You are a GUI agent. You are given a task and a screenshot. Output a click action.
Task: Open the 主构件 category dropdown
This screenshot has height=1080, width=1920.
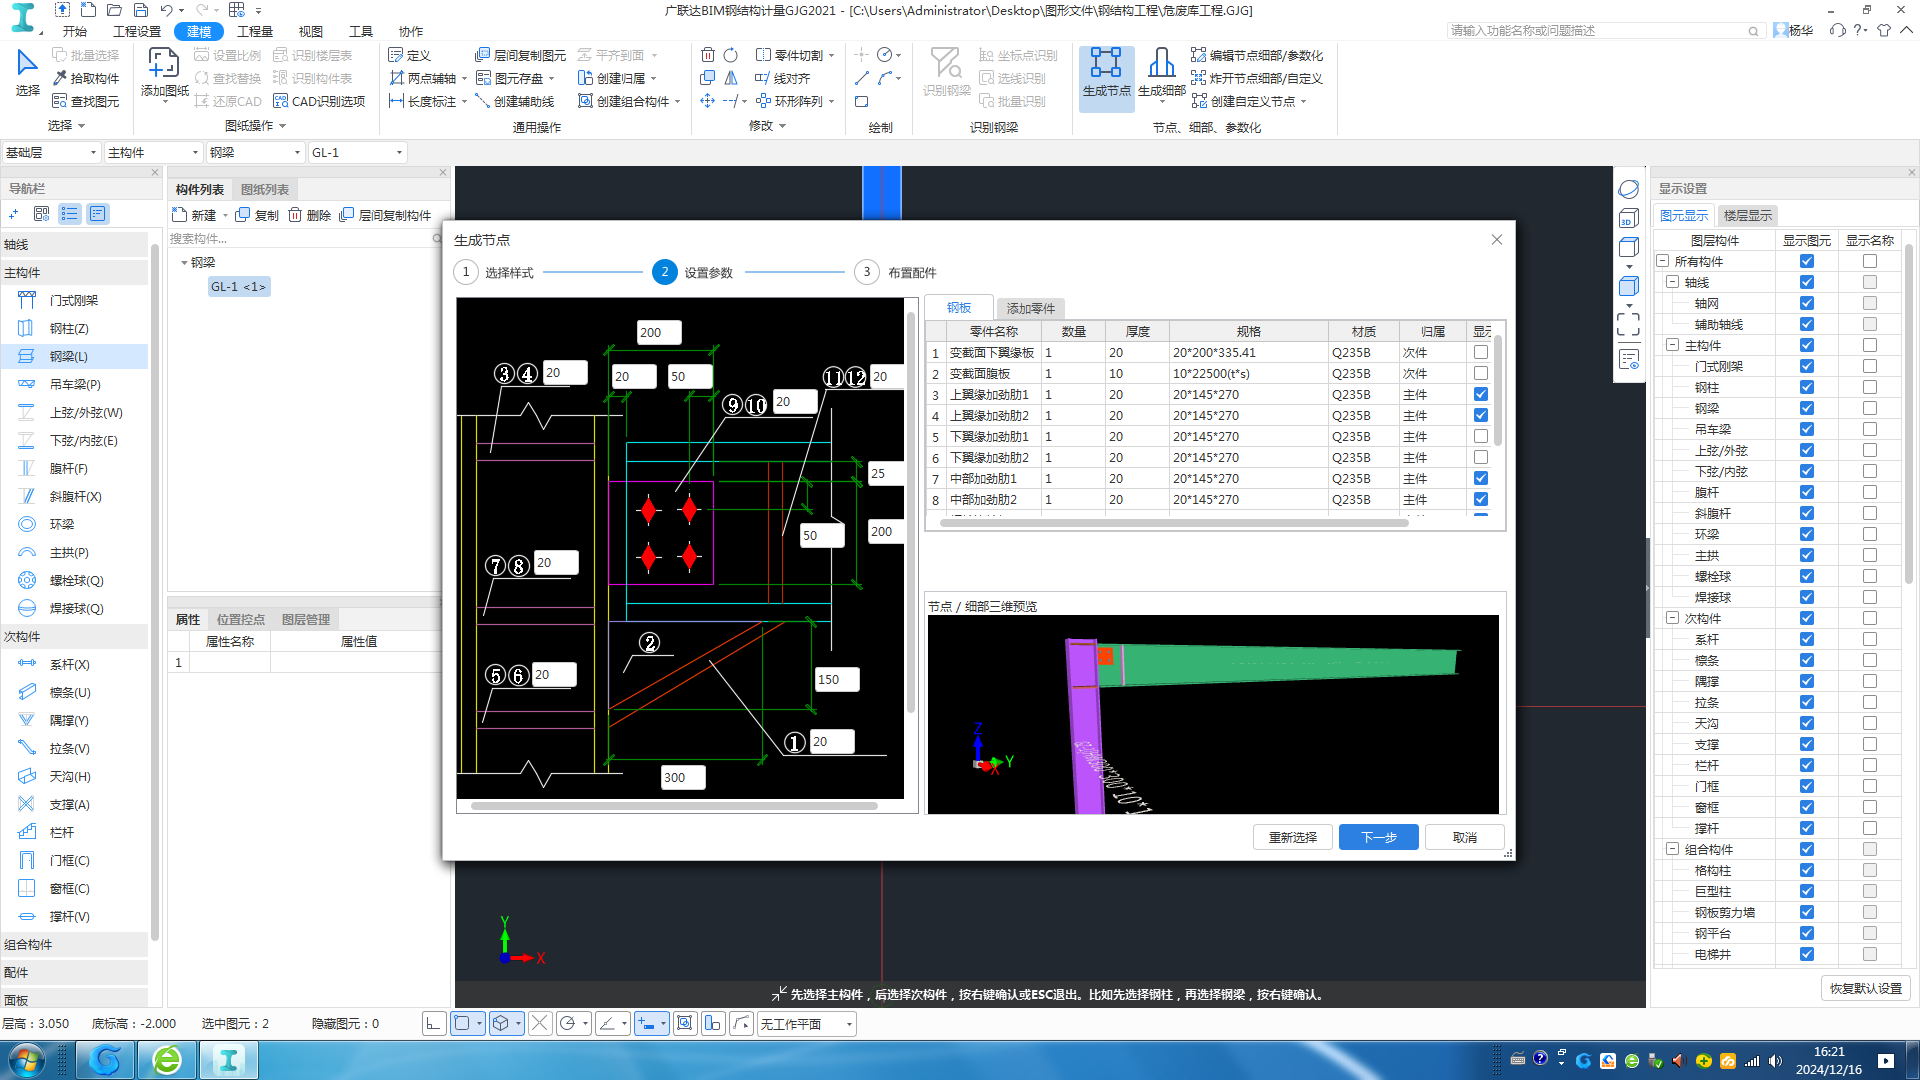pos(153,152)
